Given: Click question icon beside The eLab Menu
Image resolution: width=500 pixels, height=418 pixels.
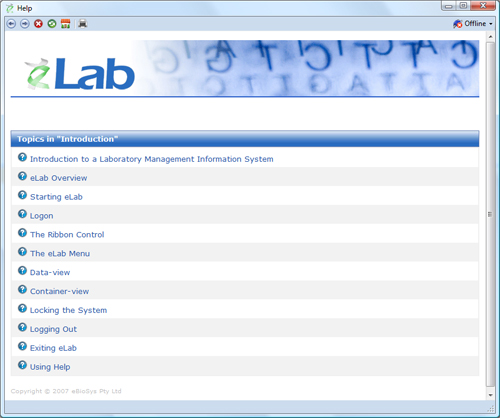Looking at the screenshot, I should 22,251.
